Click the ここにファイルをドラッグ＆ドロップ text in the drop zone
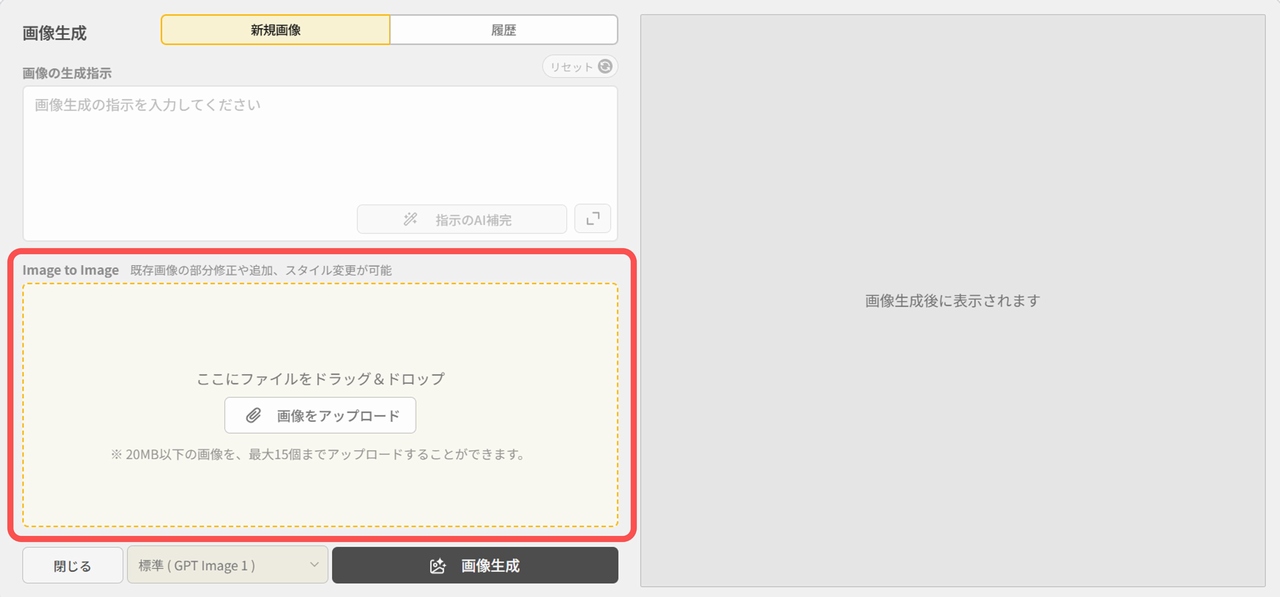 [x=320, y=379]
